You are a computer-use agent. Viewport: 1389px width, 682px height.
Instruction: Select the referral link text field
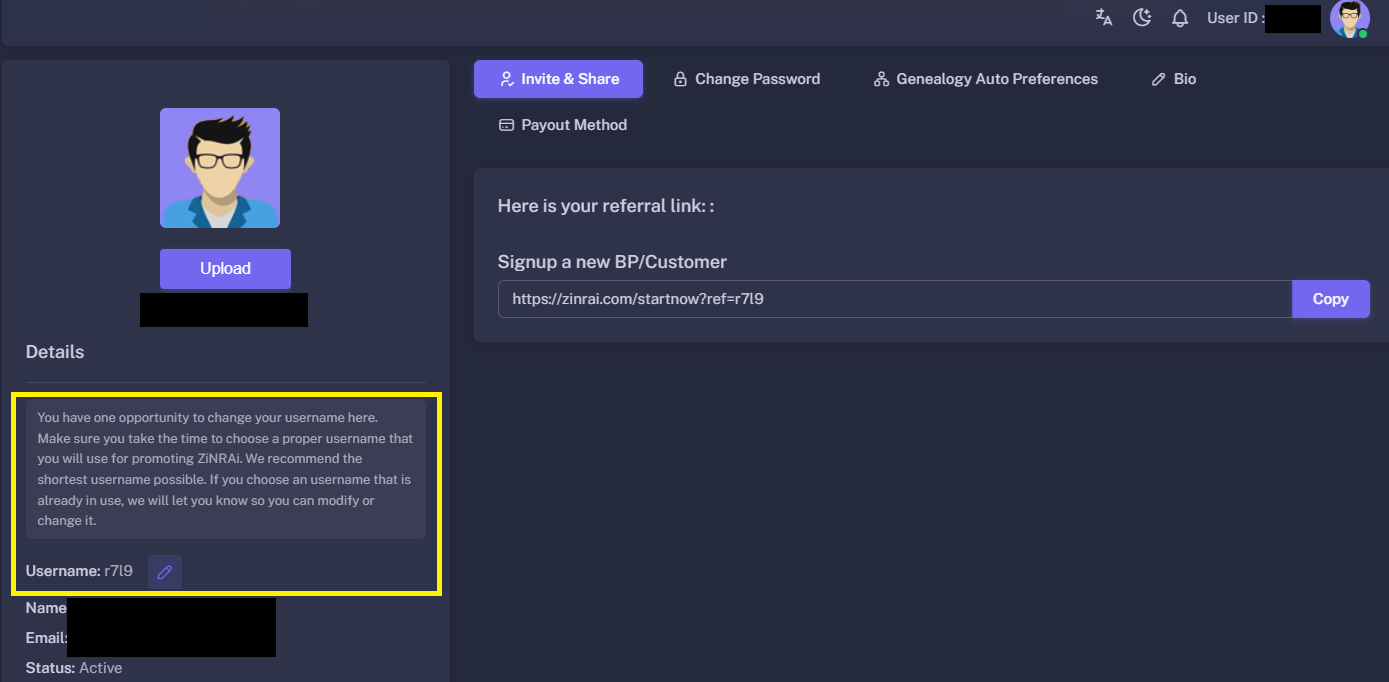(x=895, y=299)
